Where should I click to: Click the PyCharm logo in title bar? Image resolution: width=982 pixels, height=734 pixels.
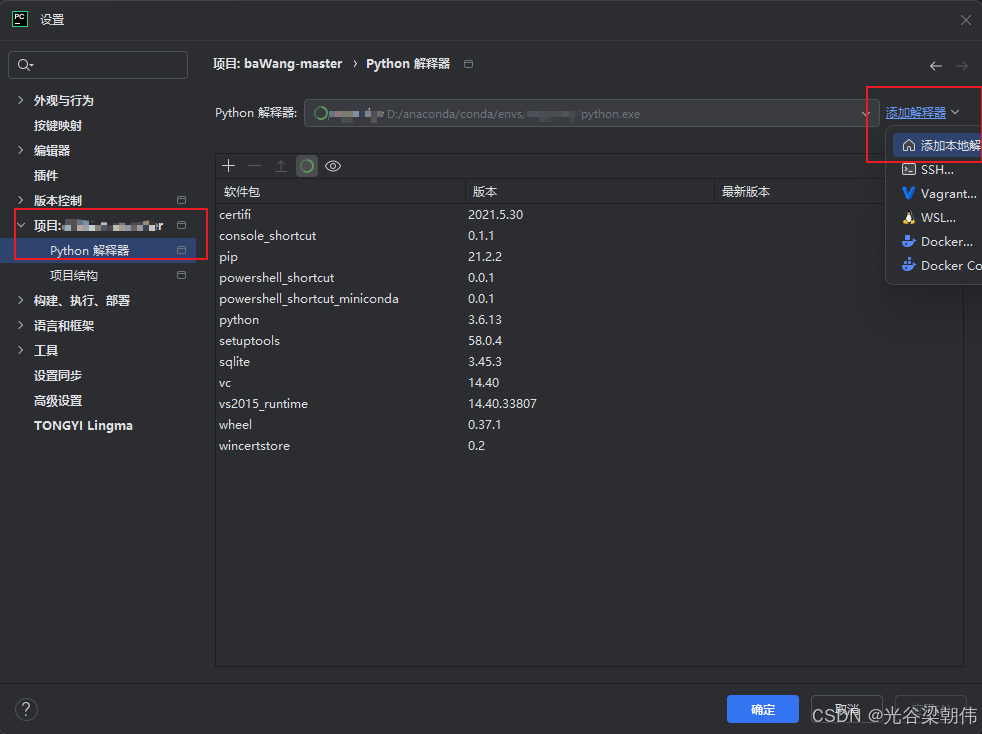[20, 19]
